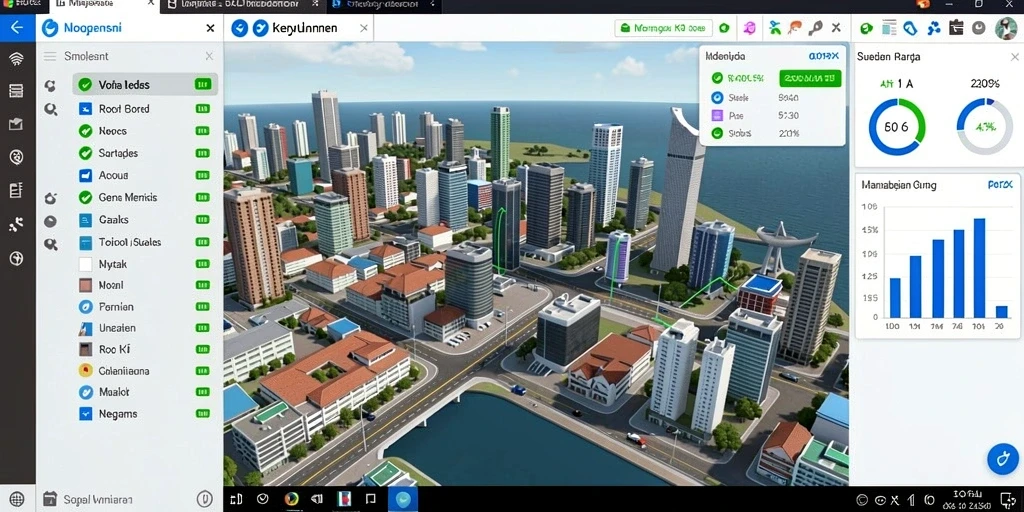The width and height of the screenshot is (1024, 512).
Task: Click the green button in Mdeiqda panel
Action: pyautogui.click(x=810, y=78)
